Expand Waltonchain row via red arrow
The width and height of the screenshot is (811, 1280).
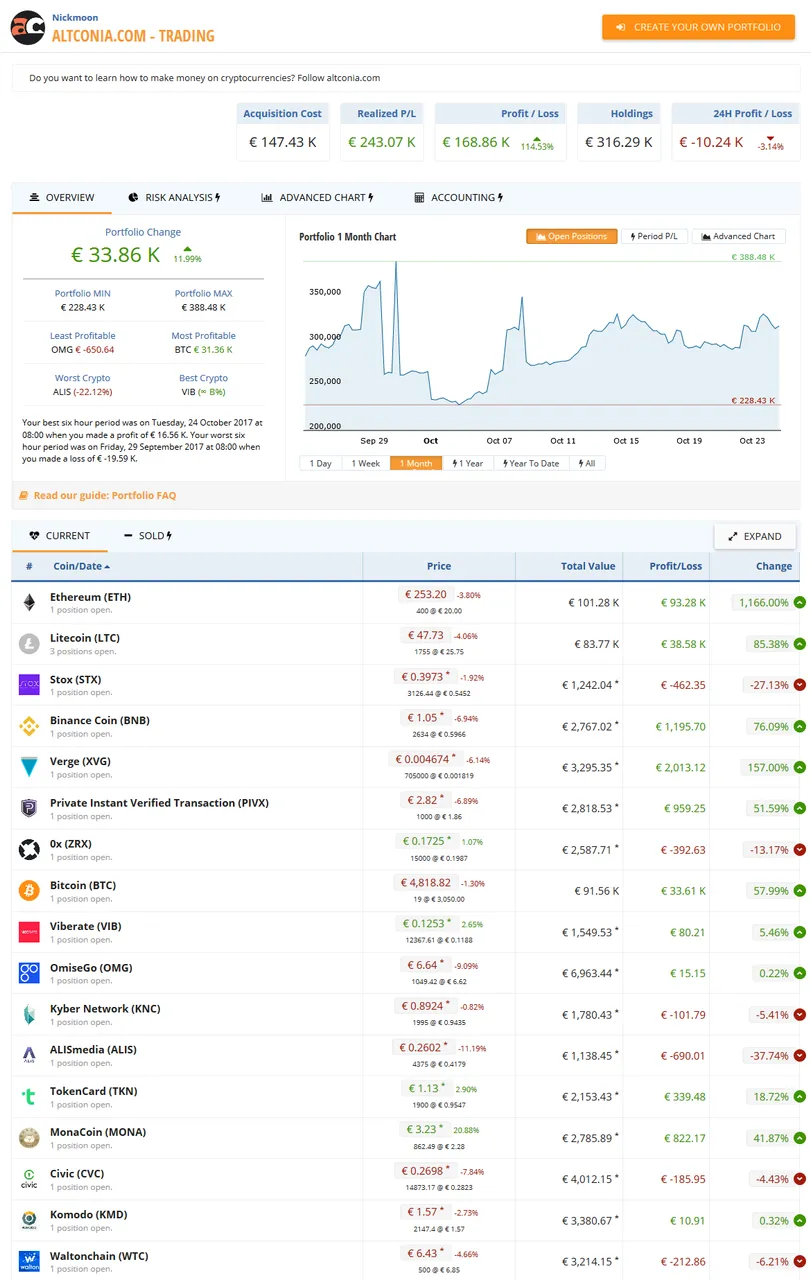(800, 1262)
